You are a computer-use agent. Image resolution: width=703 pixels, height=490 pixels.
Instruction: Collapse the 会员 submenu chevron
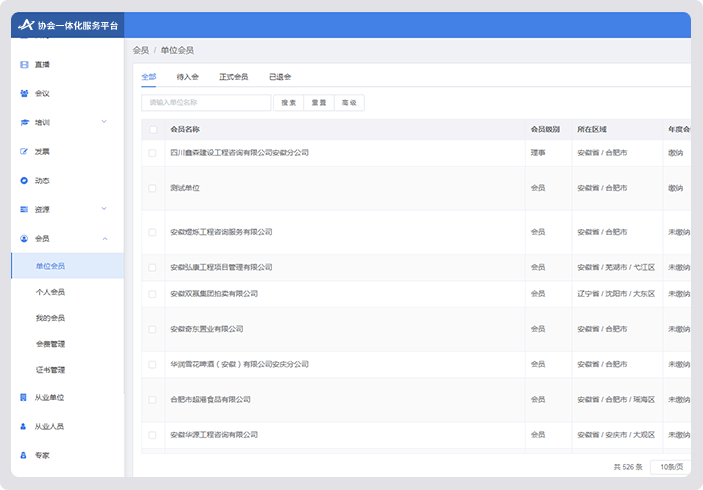104,238
